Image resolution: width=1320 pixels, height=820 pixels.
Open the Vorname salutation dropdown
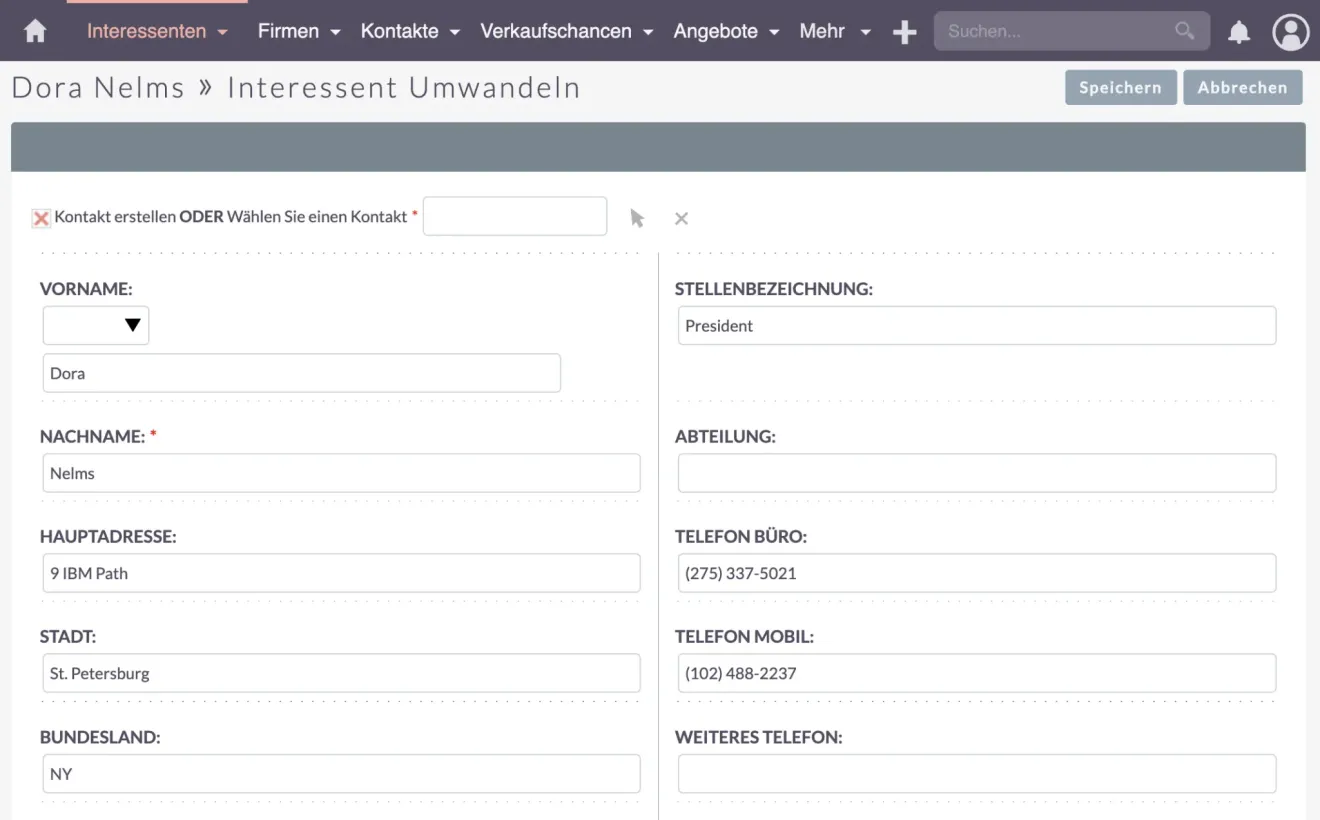[x=96, y=325]
